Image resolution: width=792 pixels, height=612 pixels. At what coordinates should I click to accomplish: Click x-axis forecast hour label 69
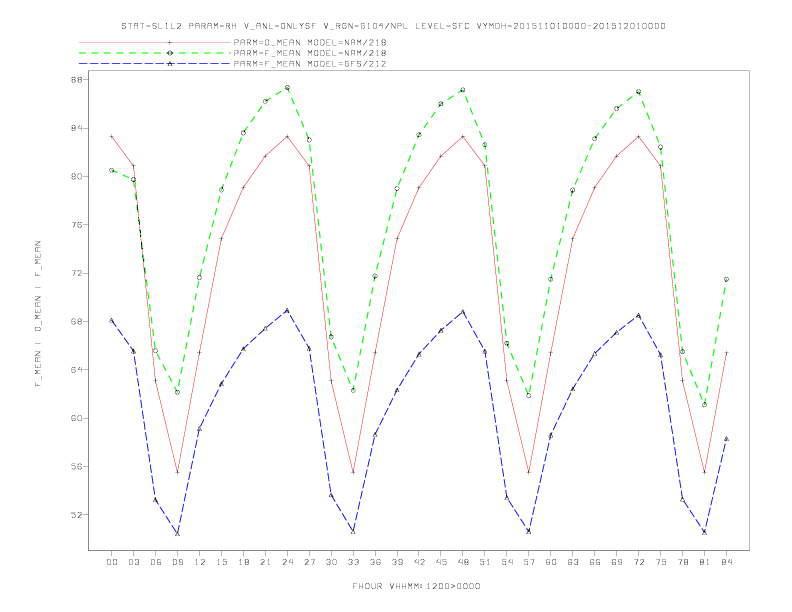tap(617, 562)
